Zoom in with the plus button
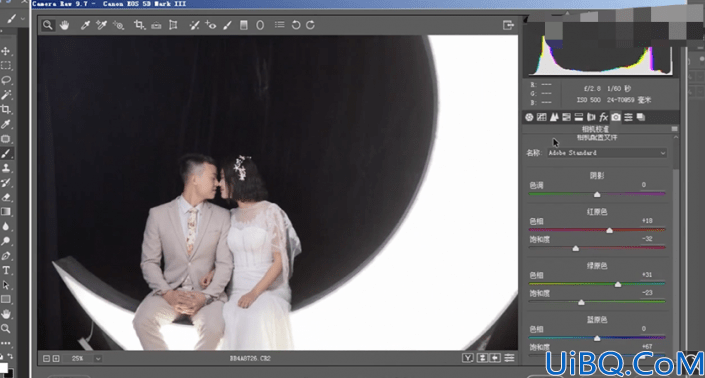 (56, 359)
